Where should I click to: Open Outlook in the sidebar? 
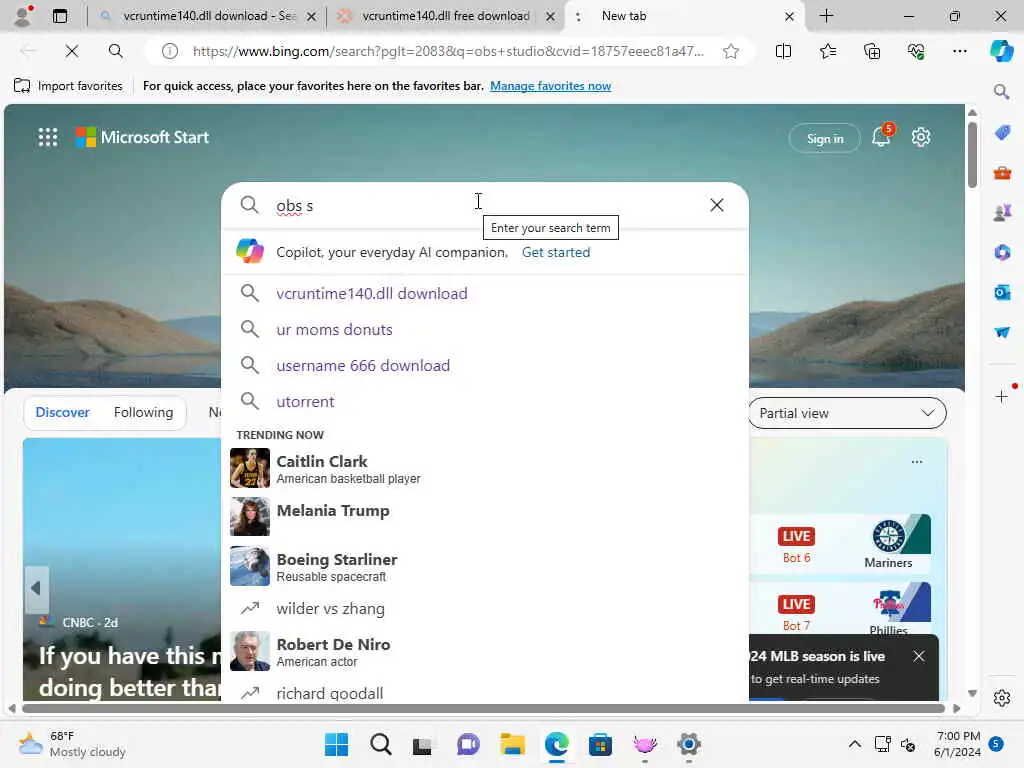pos(1002,292)
